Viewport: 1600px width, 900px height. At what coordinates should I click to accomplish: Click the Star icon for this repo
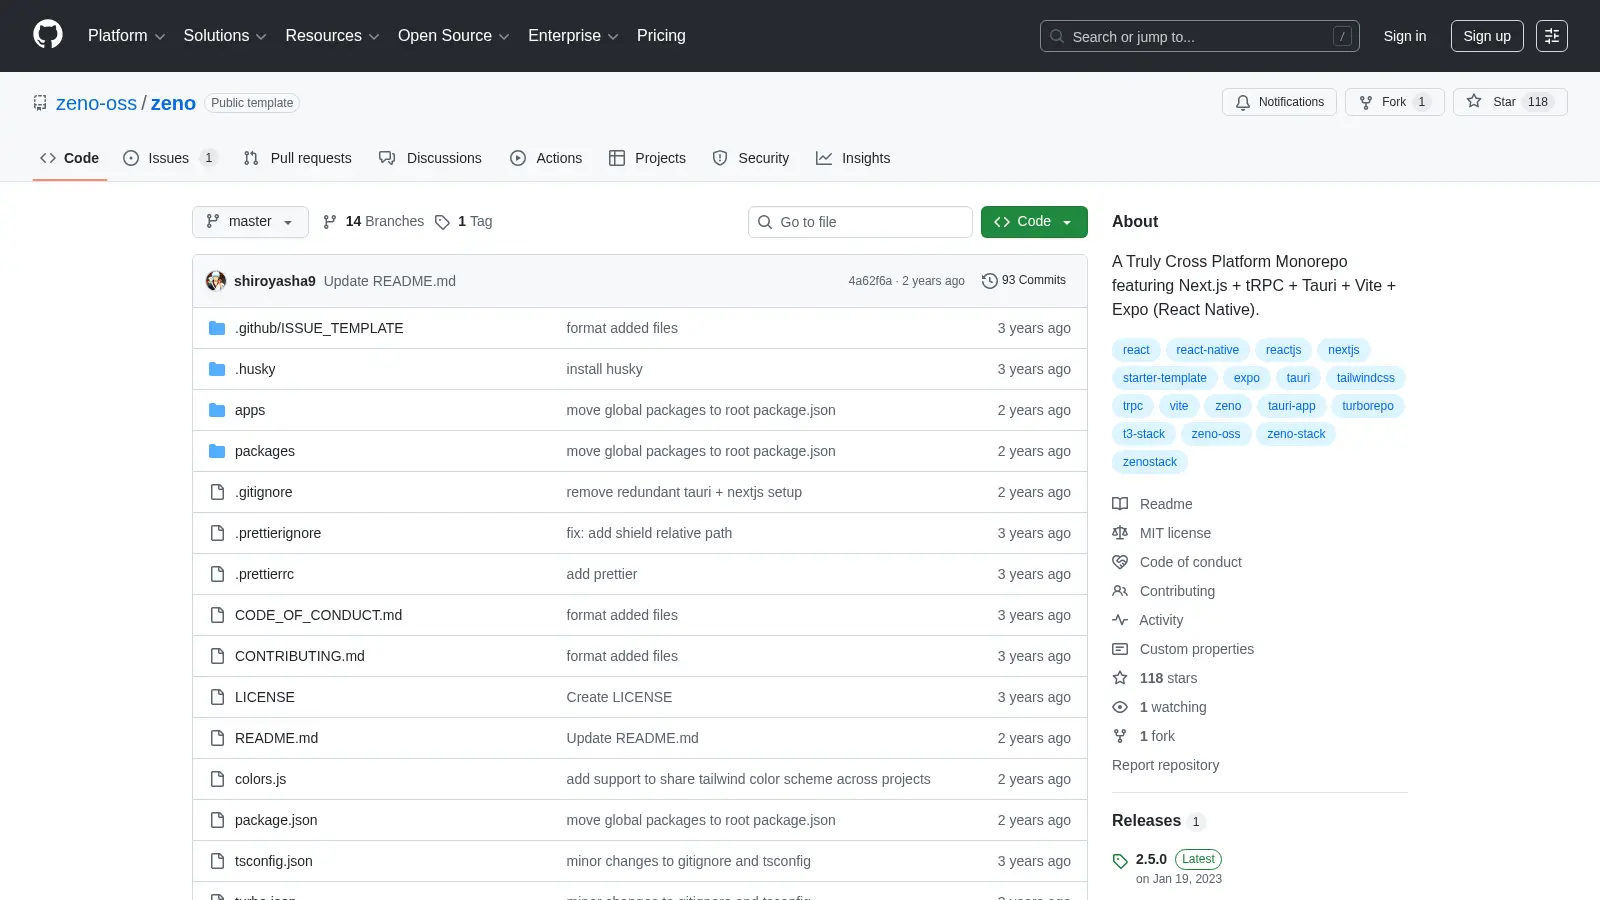[x=1474, y=101]
